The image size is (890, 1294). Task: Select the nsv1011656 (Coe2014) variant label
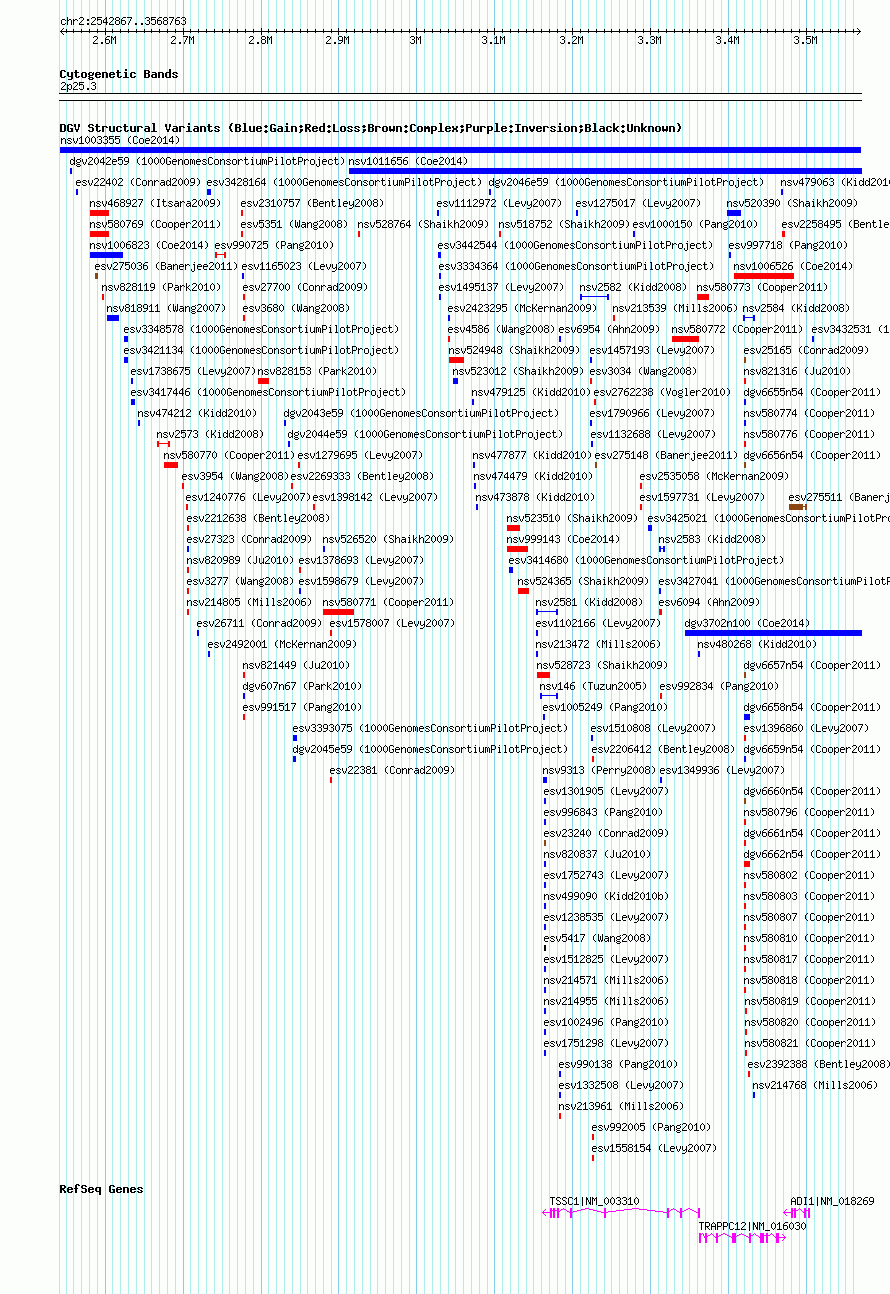pyautogui.click(x=408, y=161)
